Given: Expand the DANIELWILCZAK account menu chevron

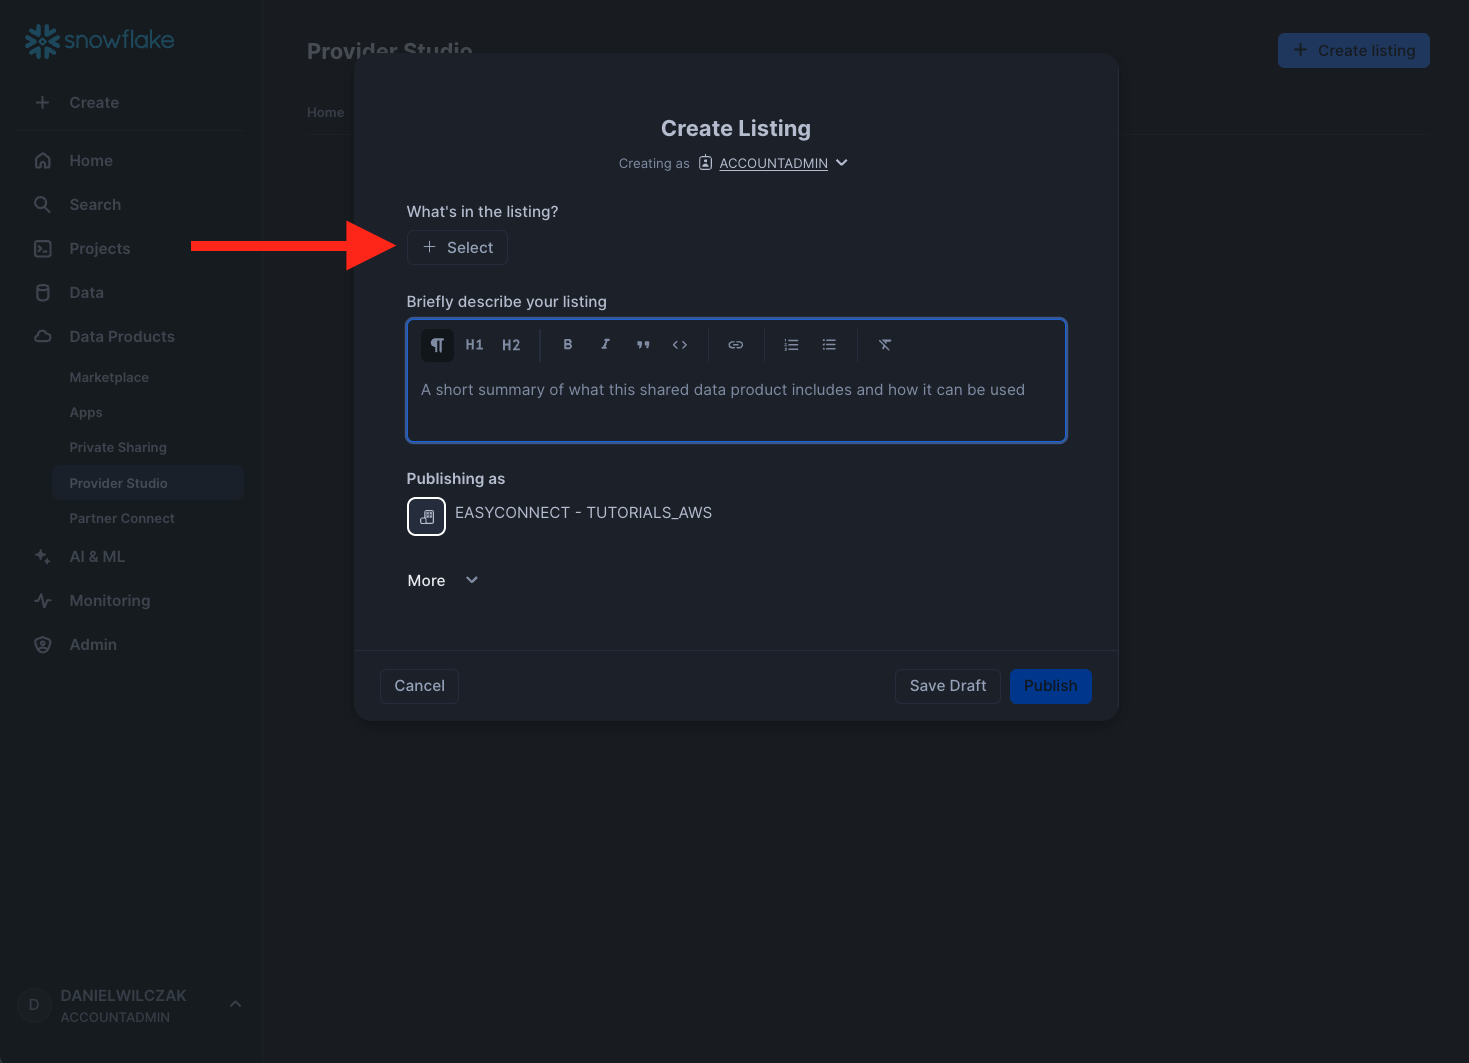Looking at the screenshot, I should (x=235, y=1004).
